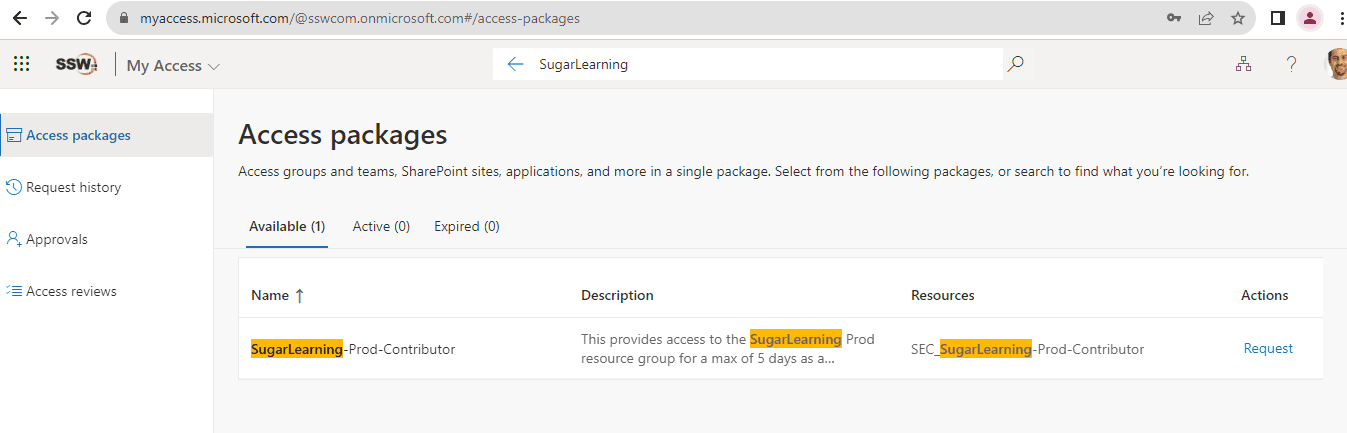The height and width of the screenshot is (433, 1347).
Task: Open the app launcher waffle icon
Action: [x=21, y=64]
